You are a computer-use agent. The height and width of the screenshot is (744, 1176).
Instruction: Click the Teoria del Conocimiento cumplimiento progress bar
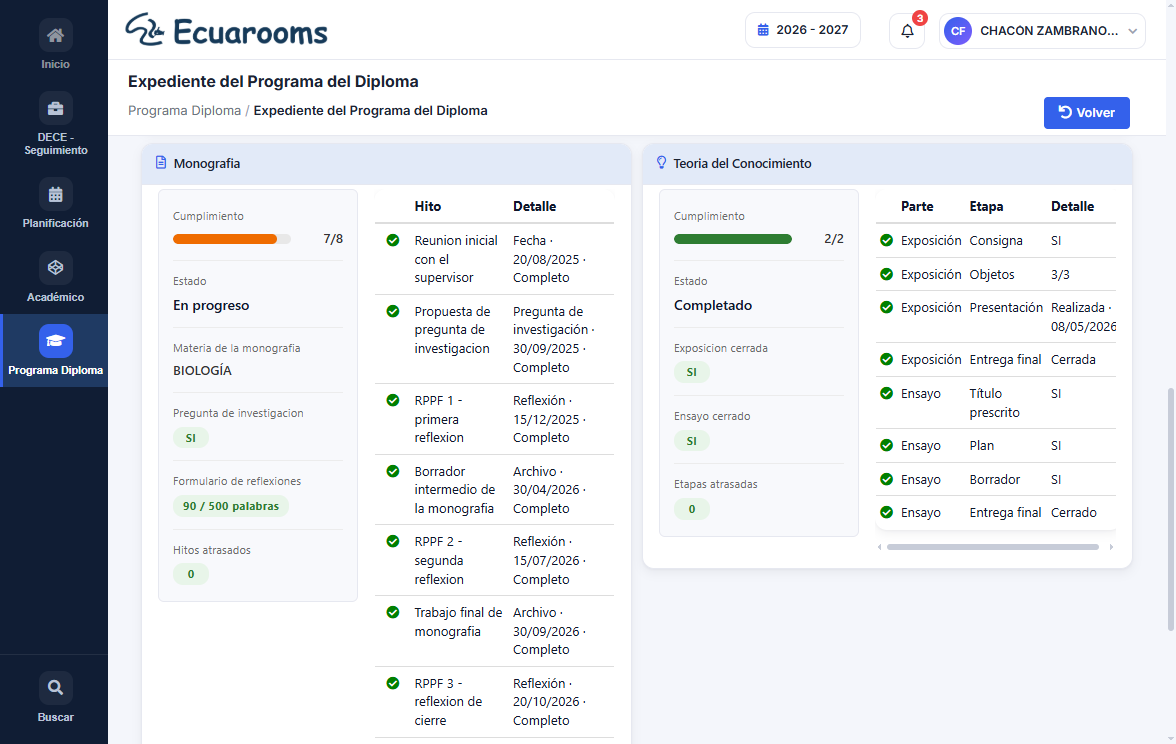733,239
